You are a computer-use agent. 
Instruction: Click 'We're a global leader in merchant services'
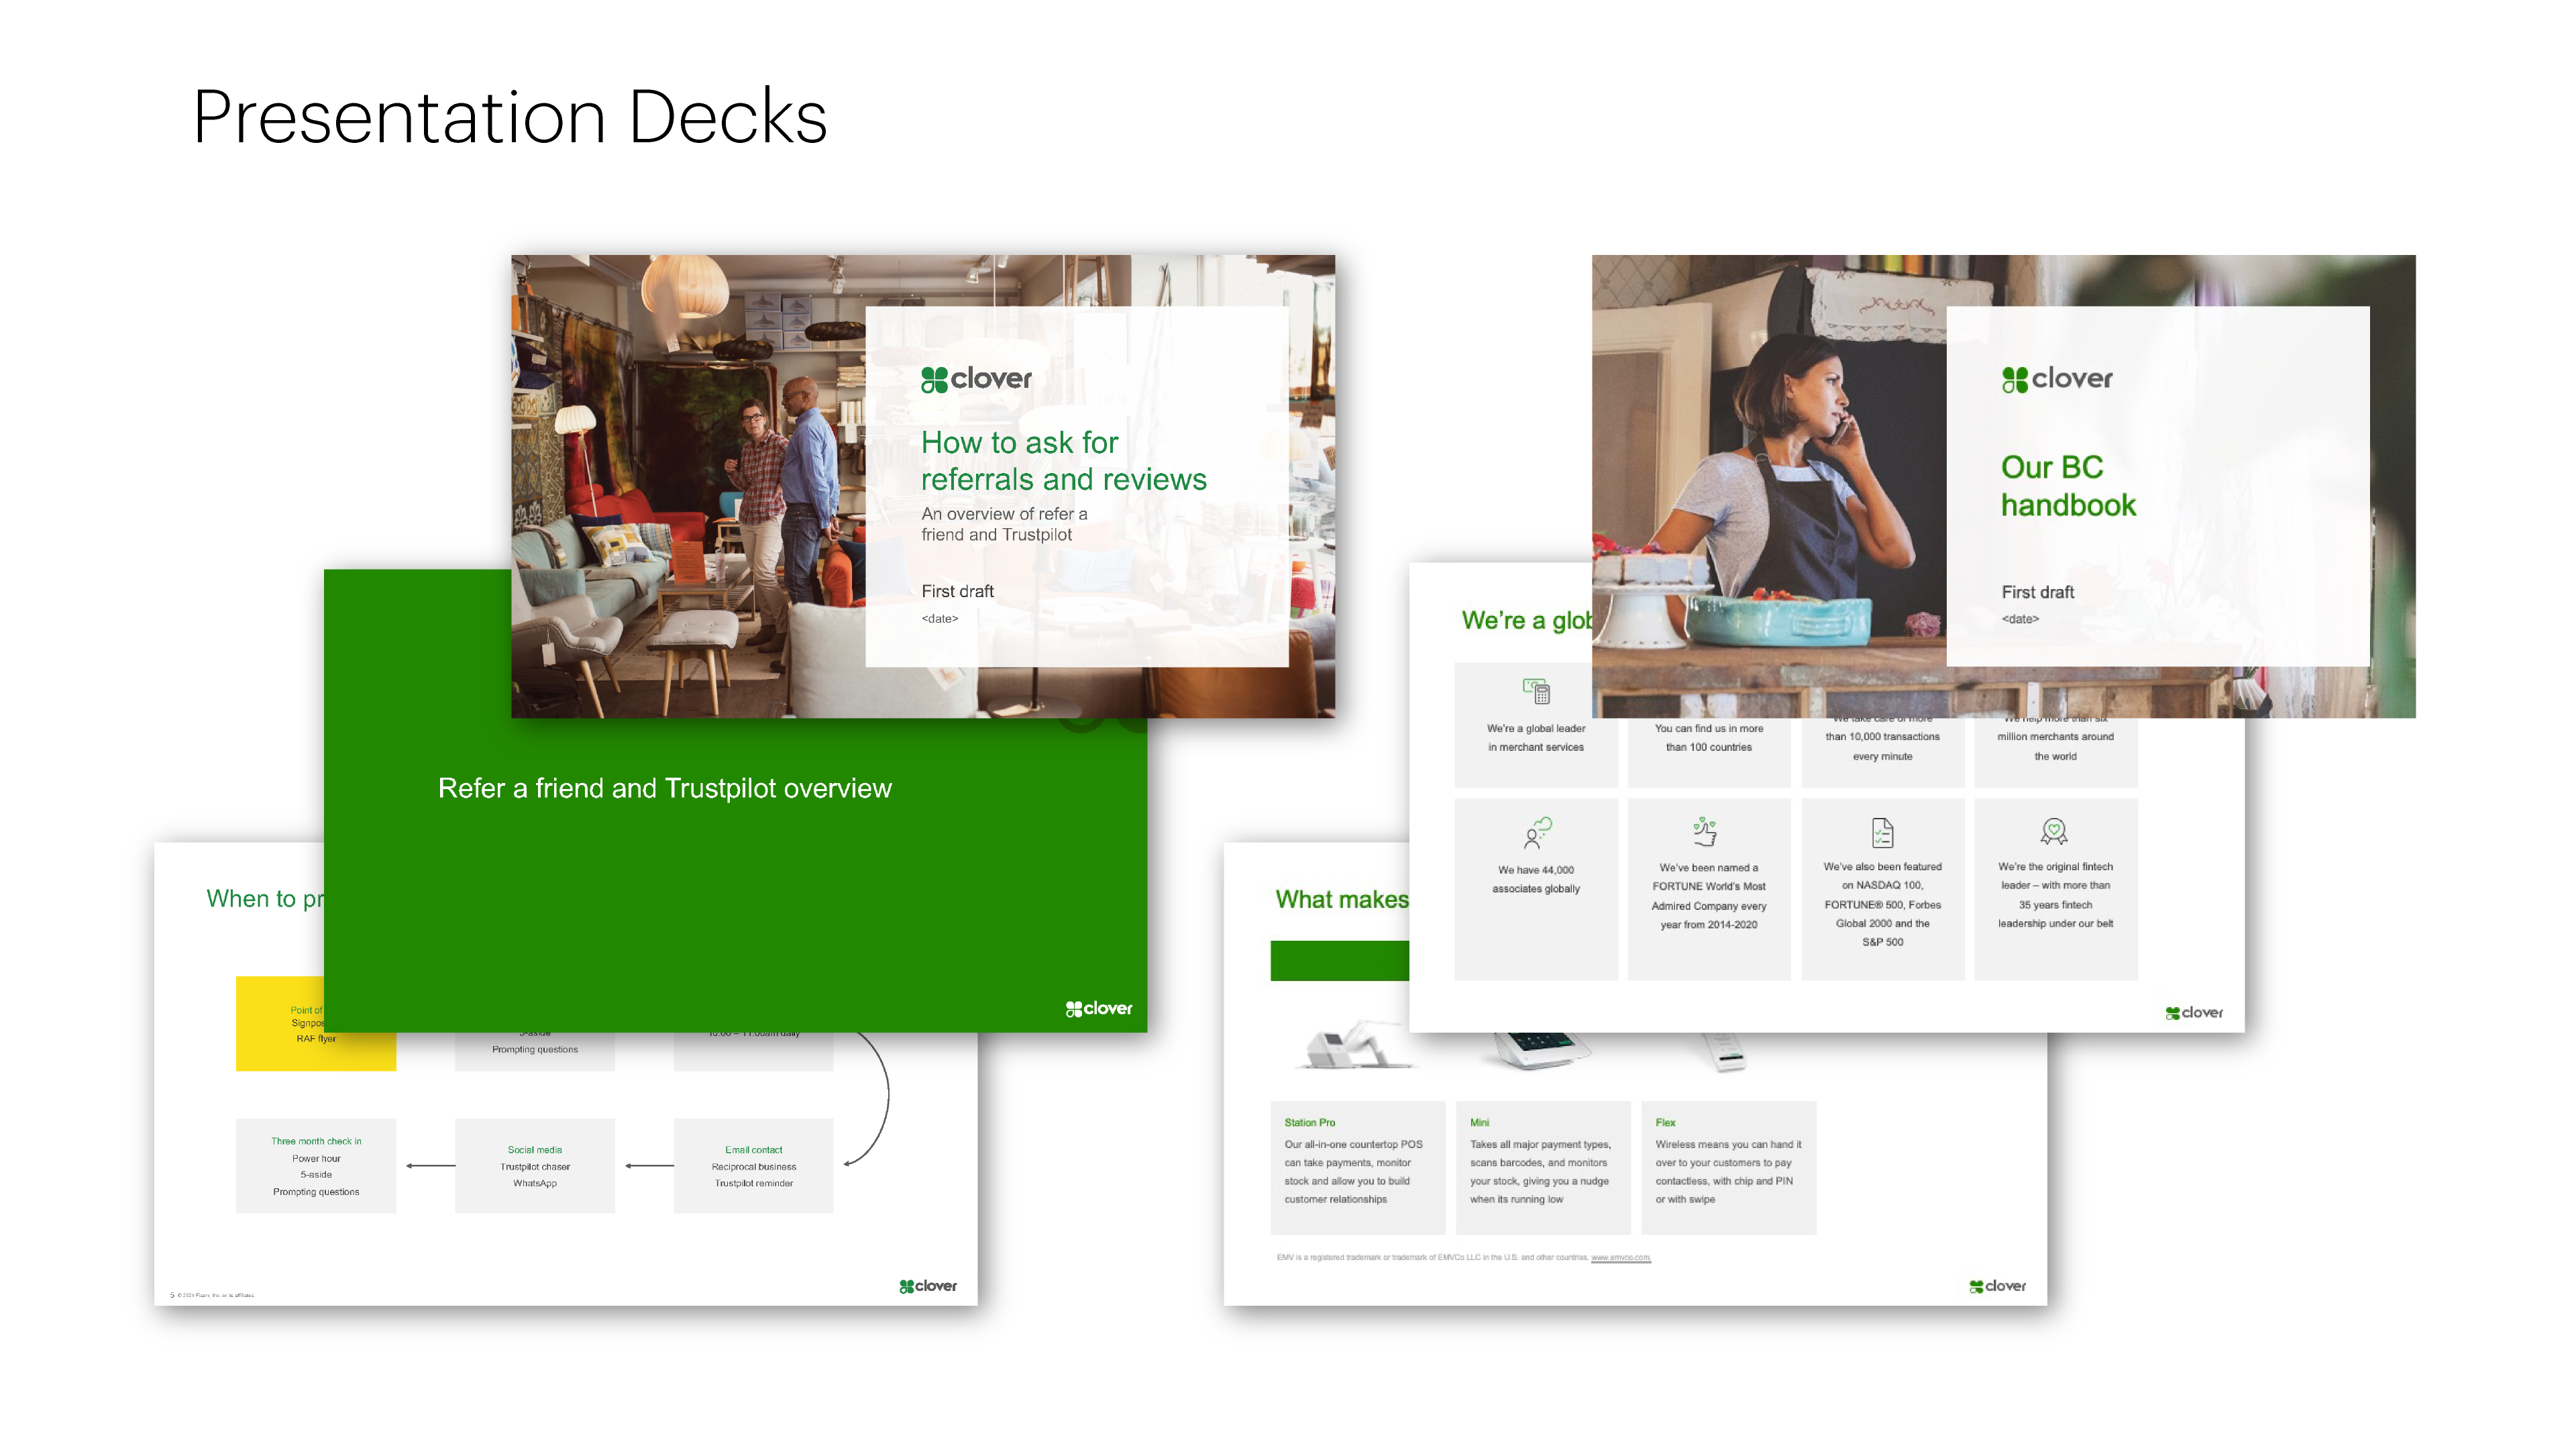1535,738
